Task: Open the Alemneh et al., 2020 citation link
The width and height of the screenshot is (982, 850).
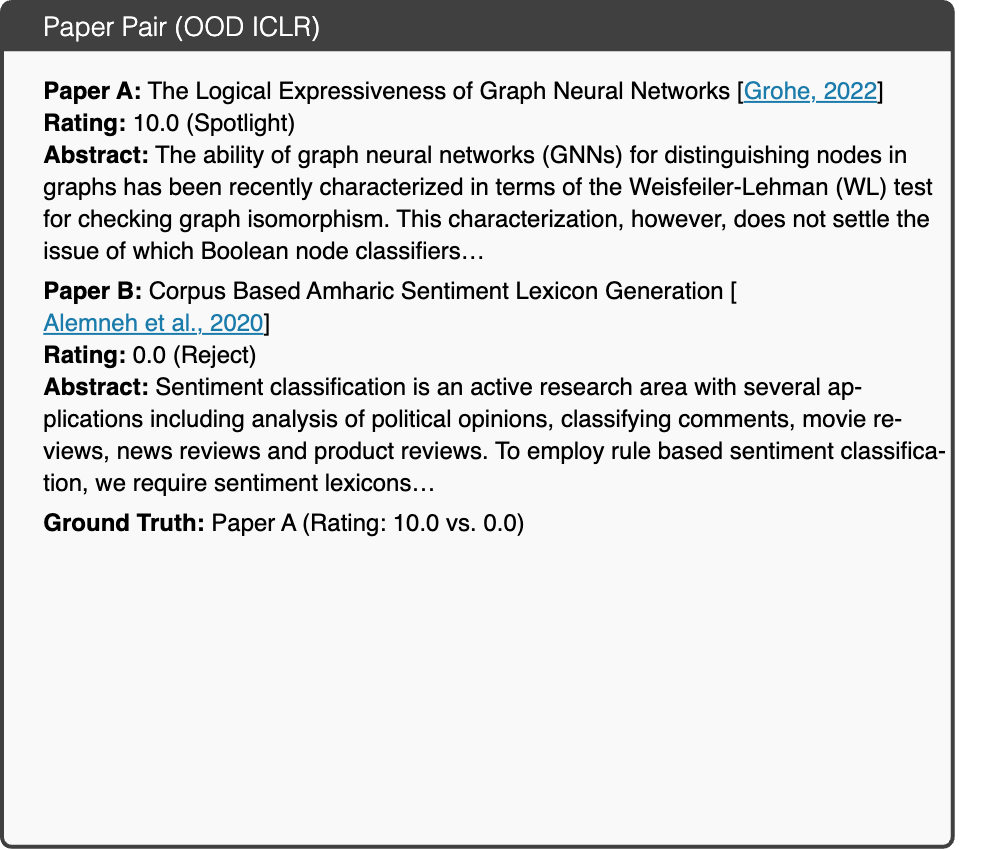Action: 153,323
